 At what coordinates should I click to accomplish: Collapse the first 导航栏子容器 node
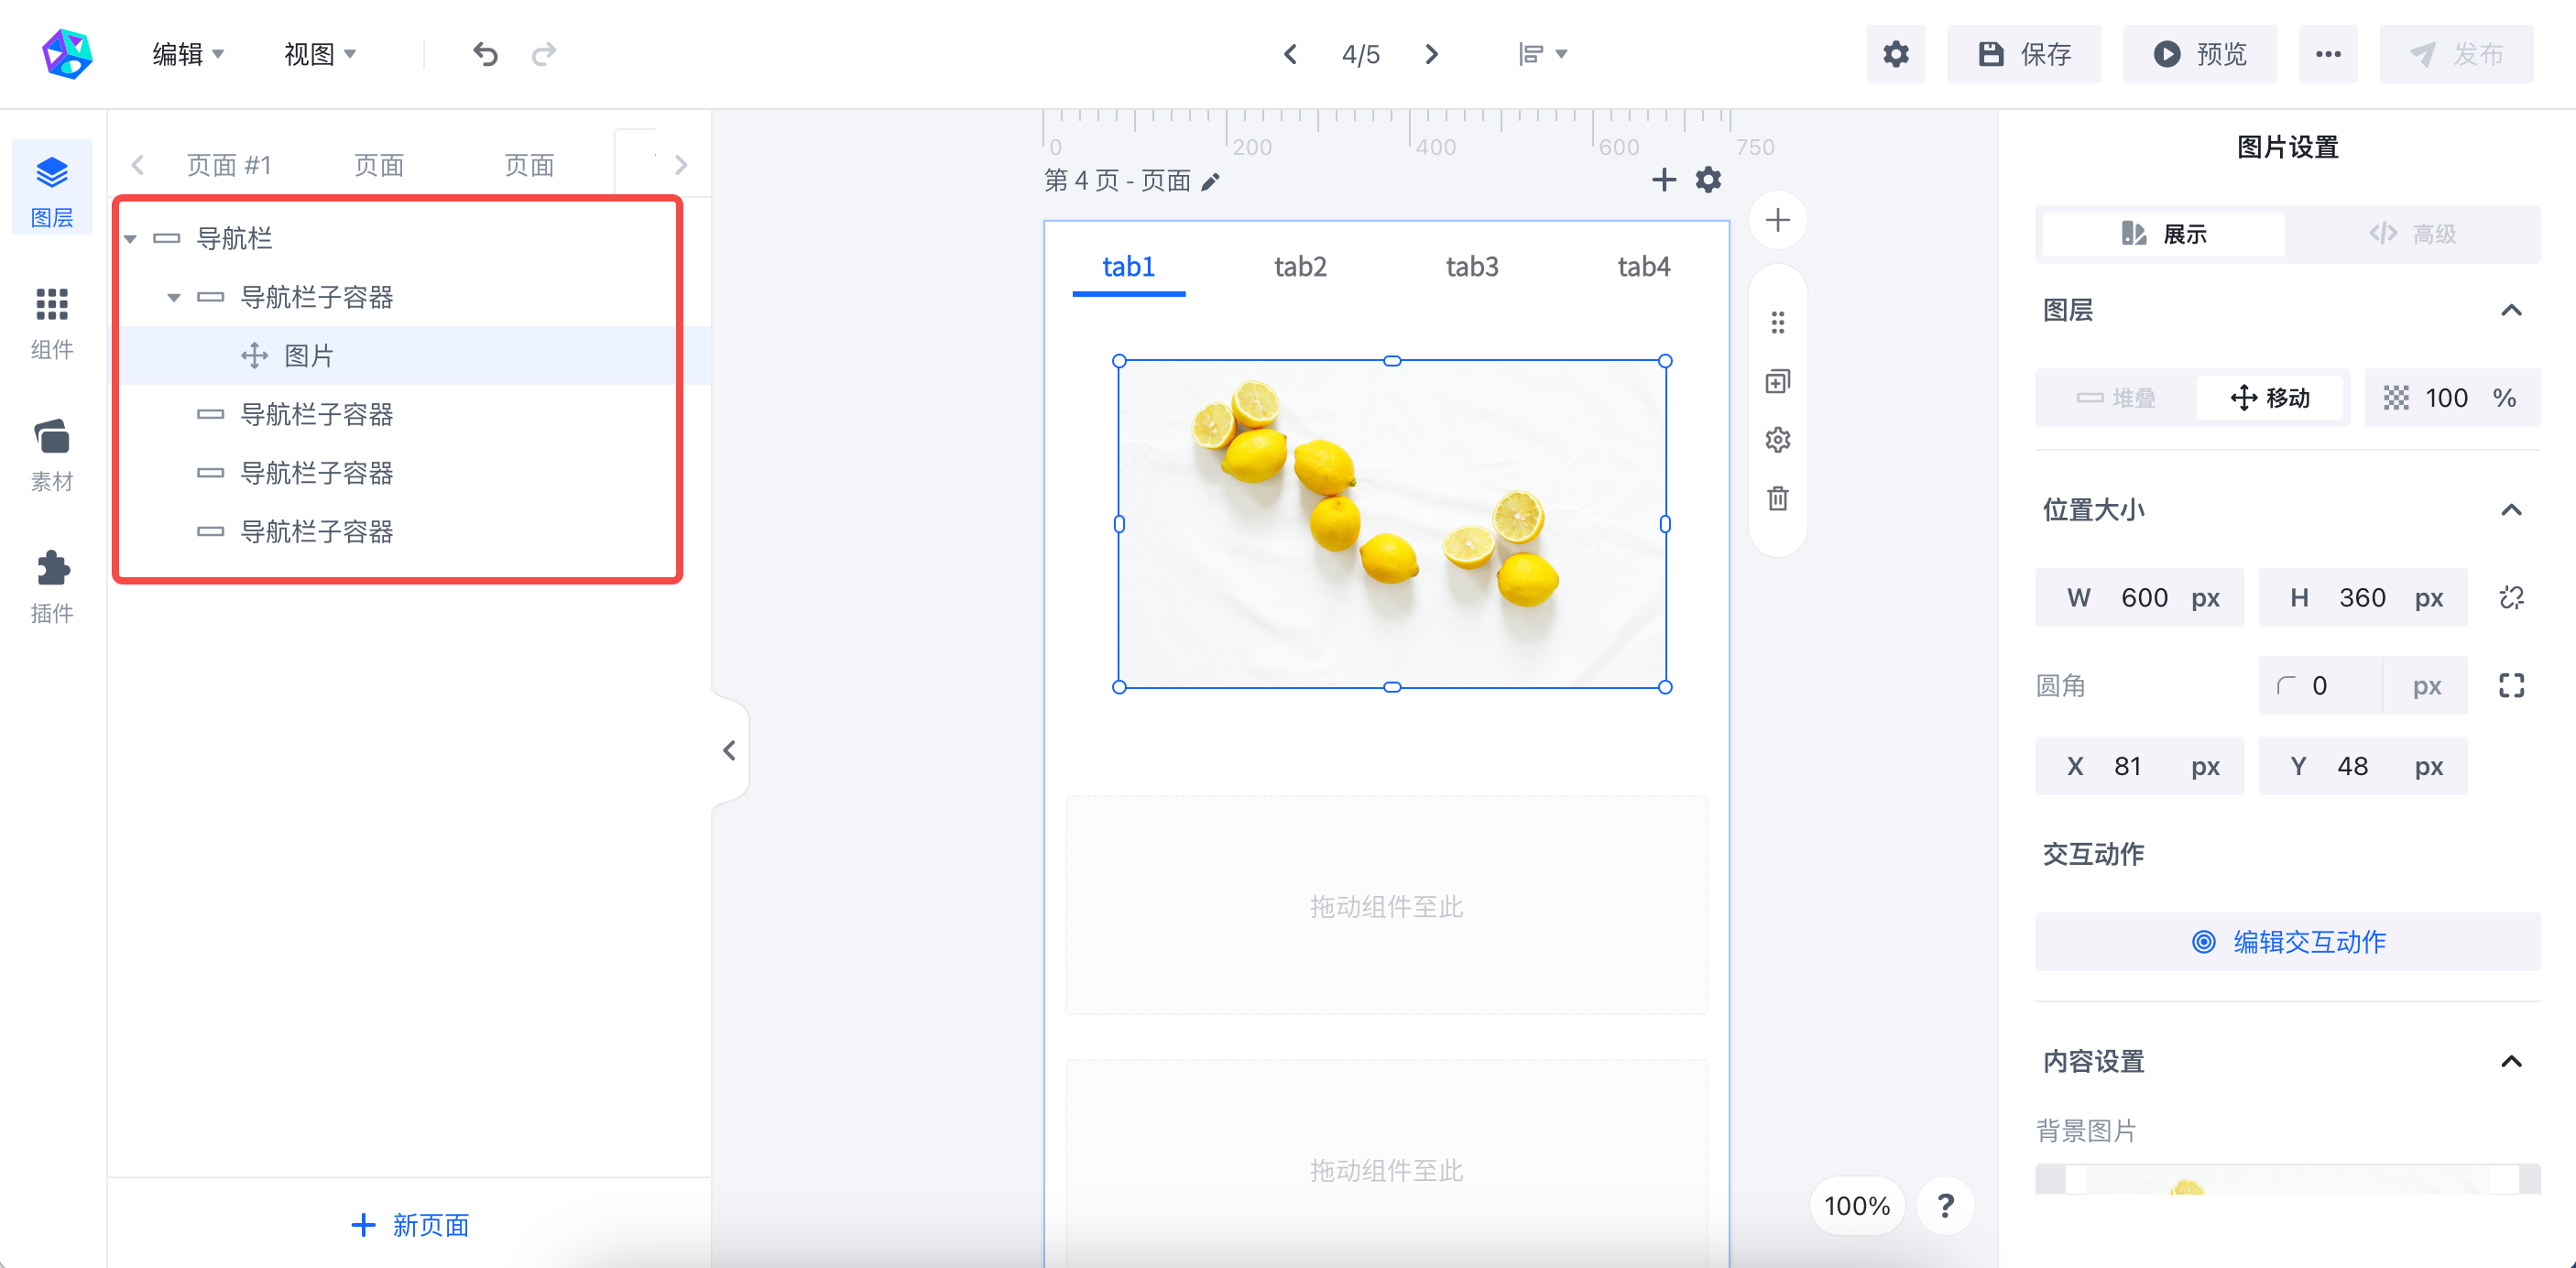click(x=174, y=297)
